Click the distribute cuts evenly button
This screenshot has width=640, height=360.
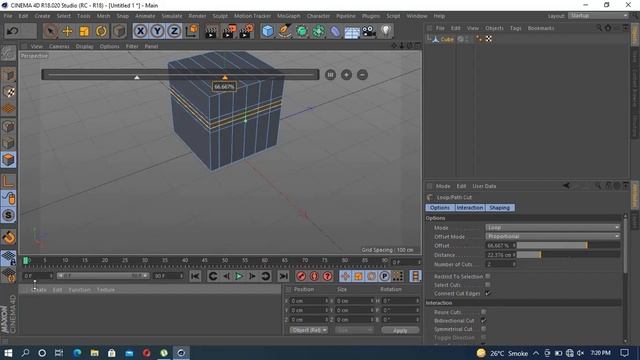click(330, 75)
